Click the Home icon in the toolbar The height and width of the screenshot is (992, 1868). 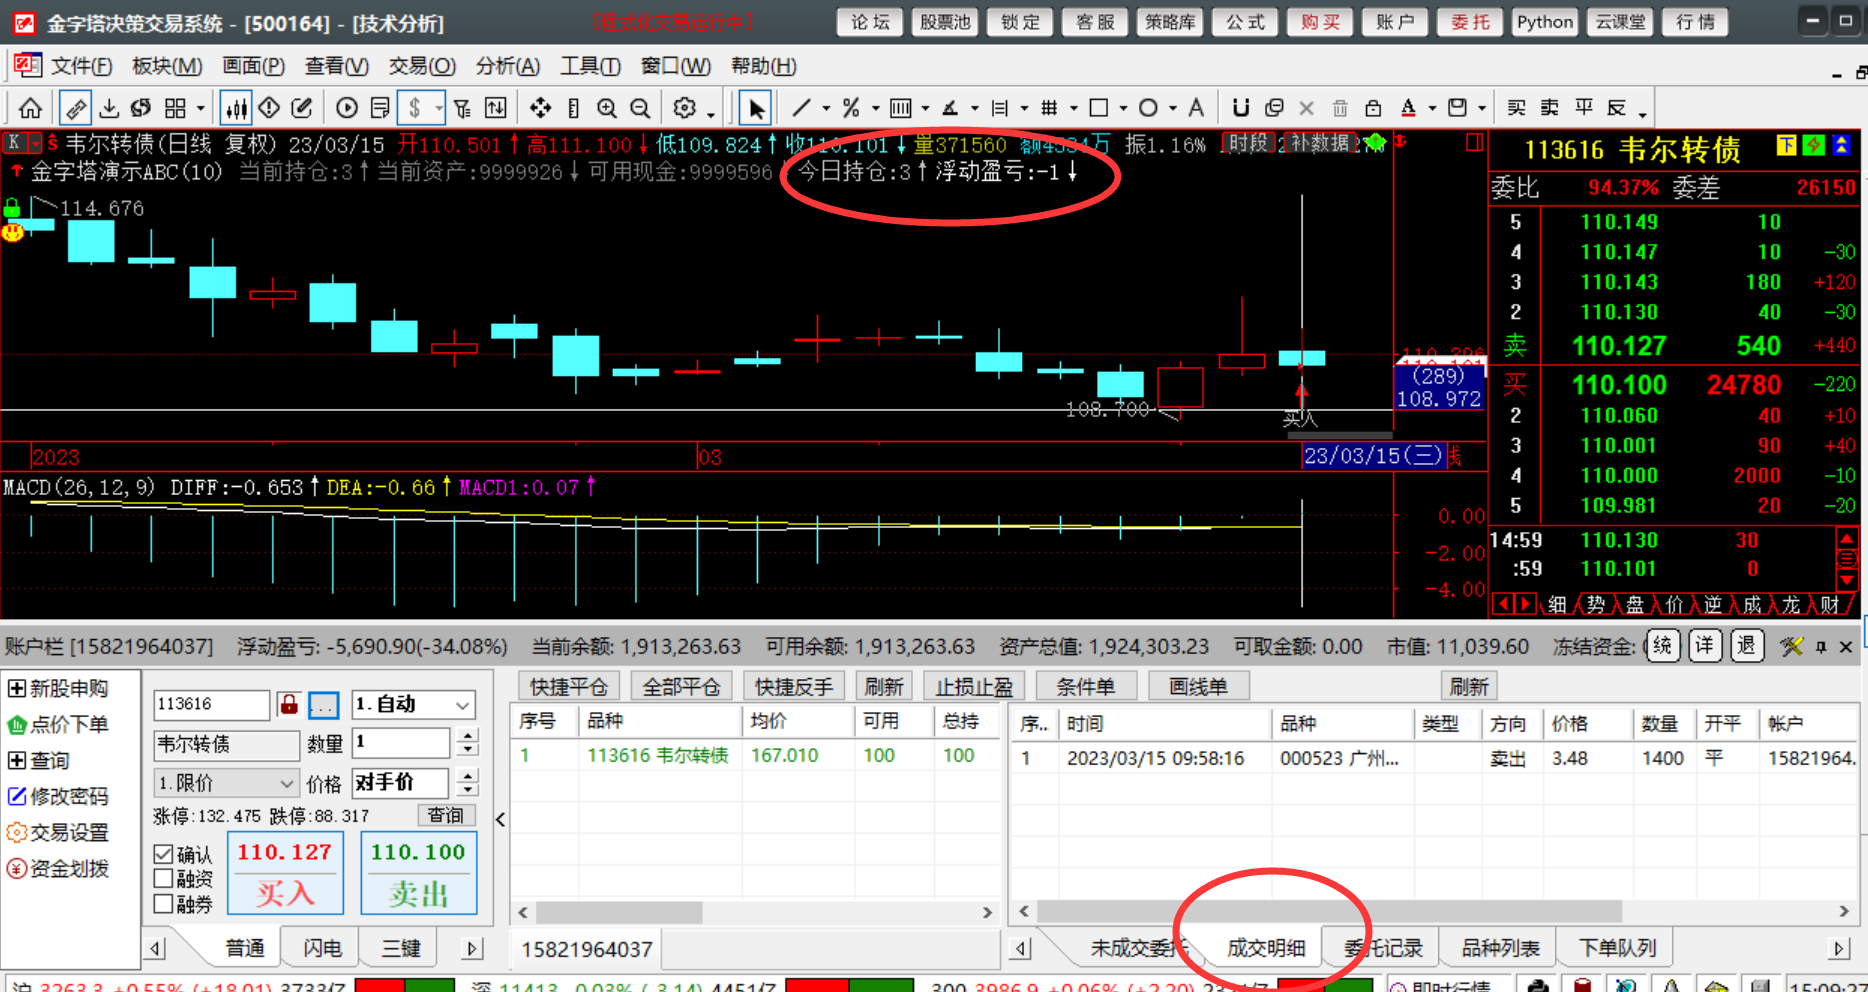click(31, 108)
